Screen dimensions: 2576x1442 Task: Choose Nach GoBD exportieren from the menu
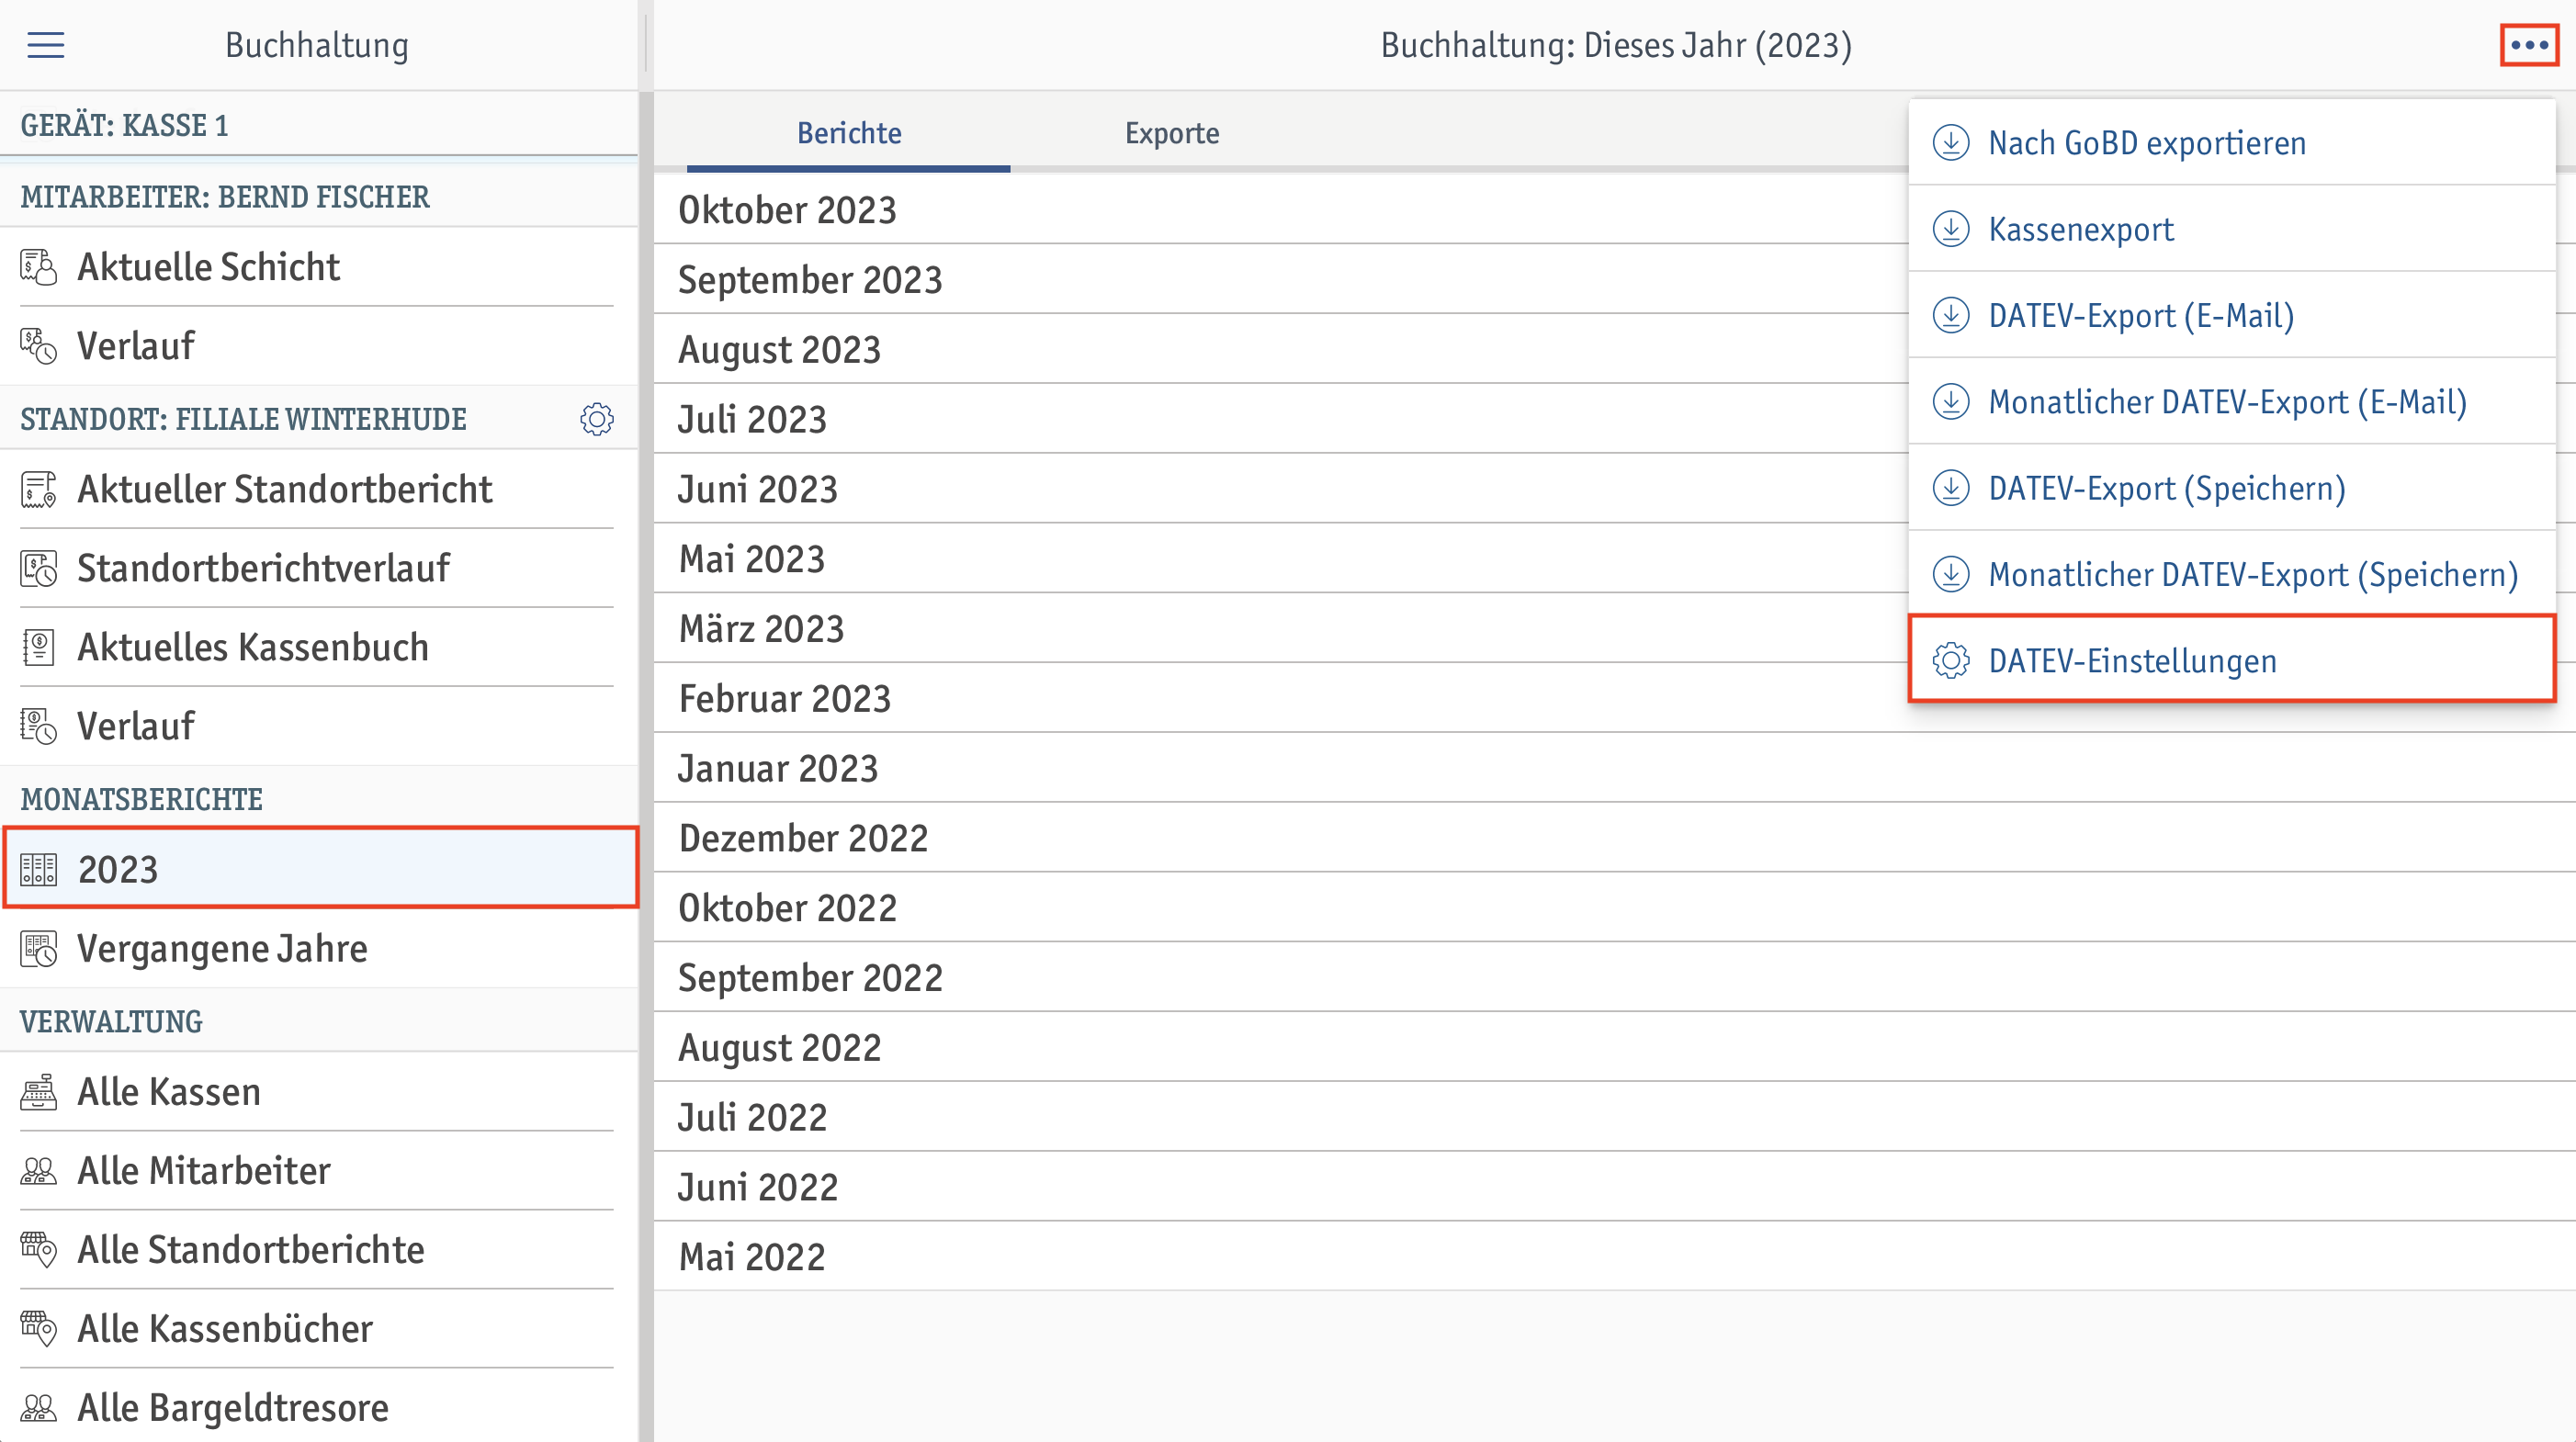2232,143
